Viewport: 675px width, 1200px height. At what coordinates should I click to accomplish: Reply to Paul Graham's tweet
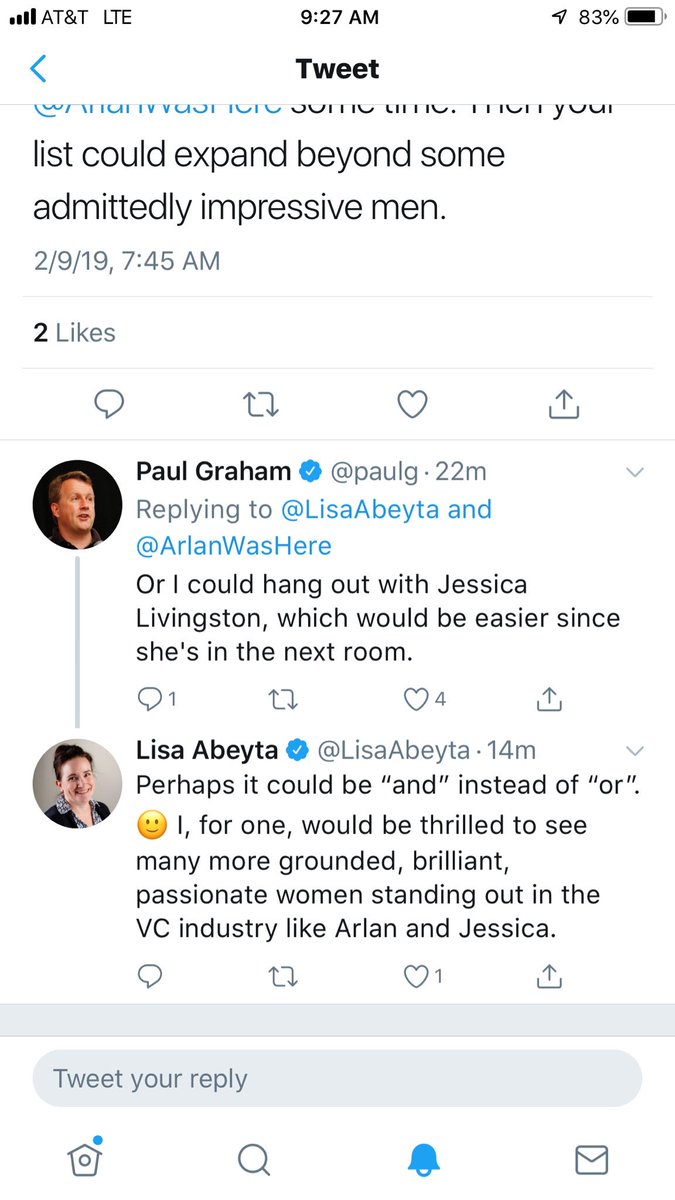click(150, 700)
